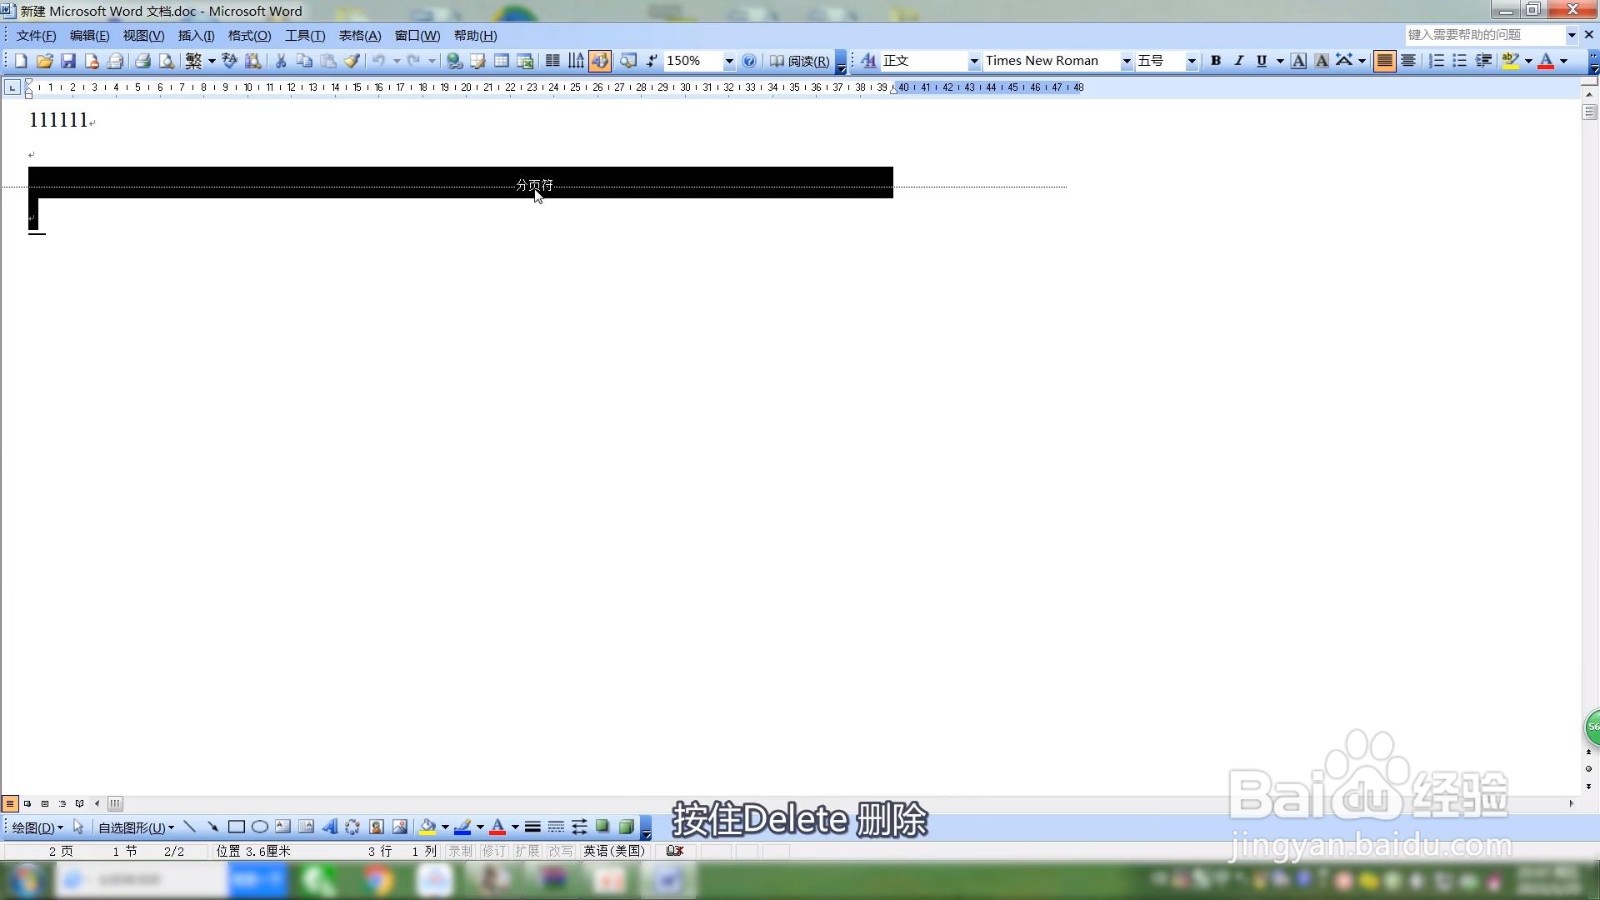
Task: Insert WordArt from drawing toolbar
Action: coord(329,827)
